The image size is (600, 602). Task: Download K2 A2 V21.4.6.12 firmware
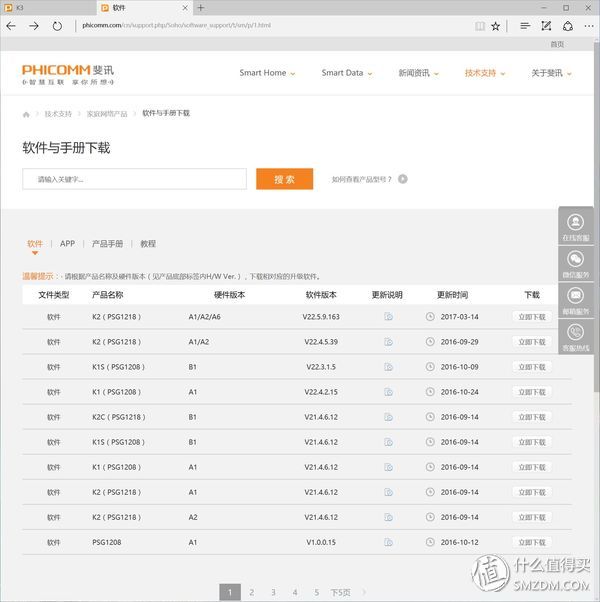click(532, 517)
